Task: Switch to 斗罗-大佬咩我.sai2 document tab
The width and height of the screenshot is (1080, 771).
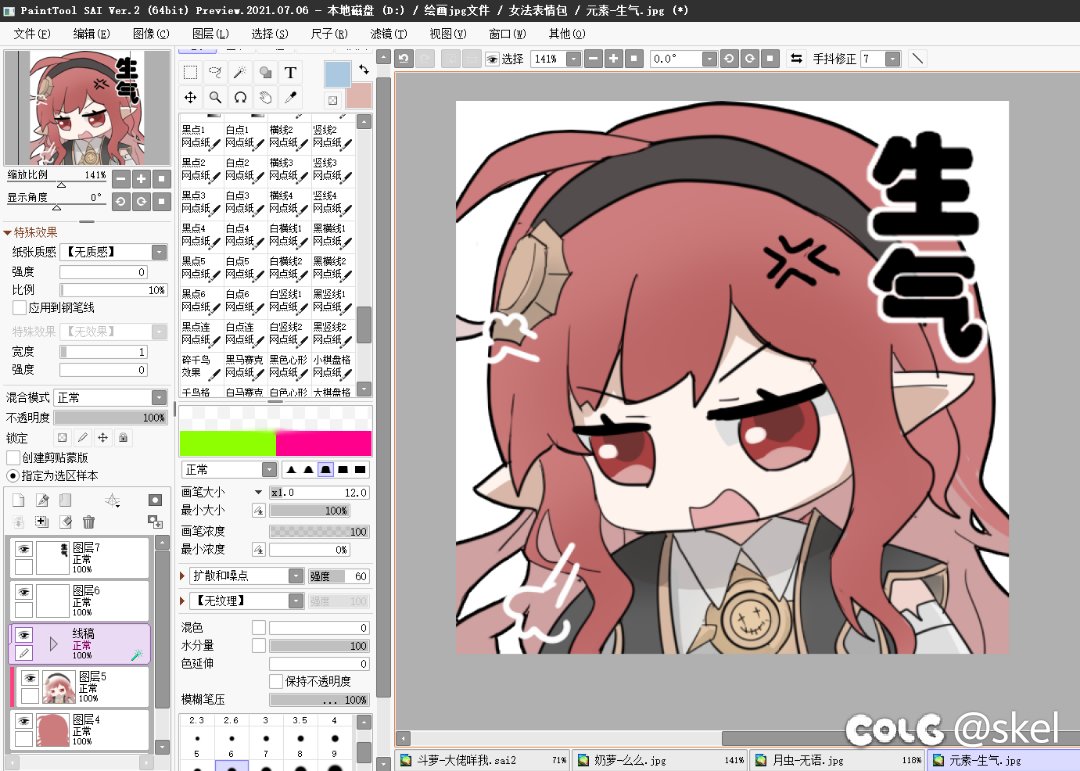Action: tap(483, 760)
